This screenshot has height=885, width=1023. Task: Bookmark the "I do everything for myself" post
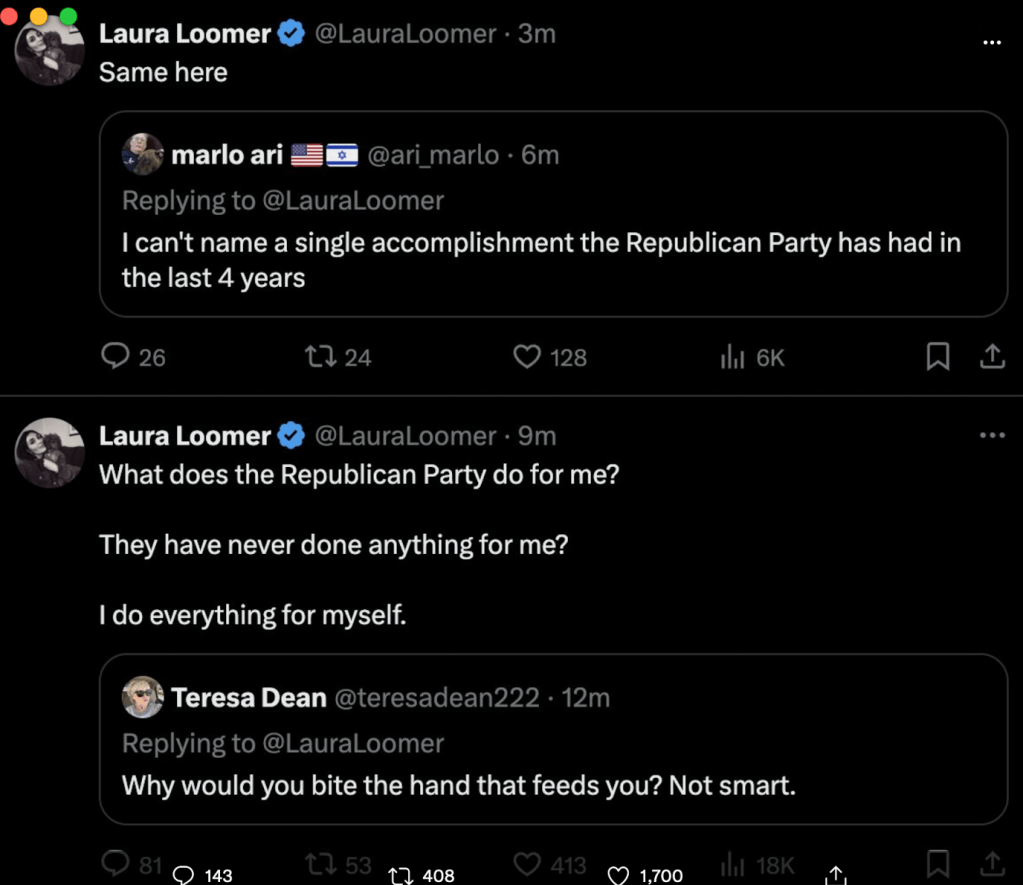937,863
